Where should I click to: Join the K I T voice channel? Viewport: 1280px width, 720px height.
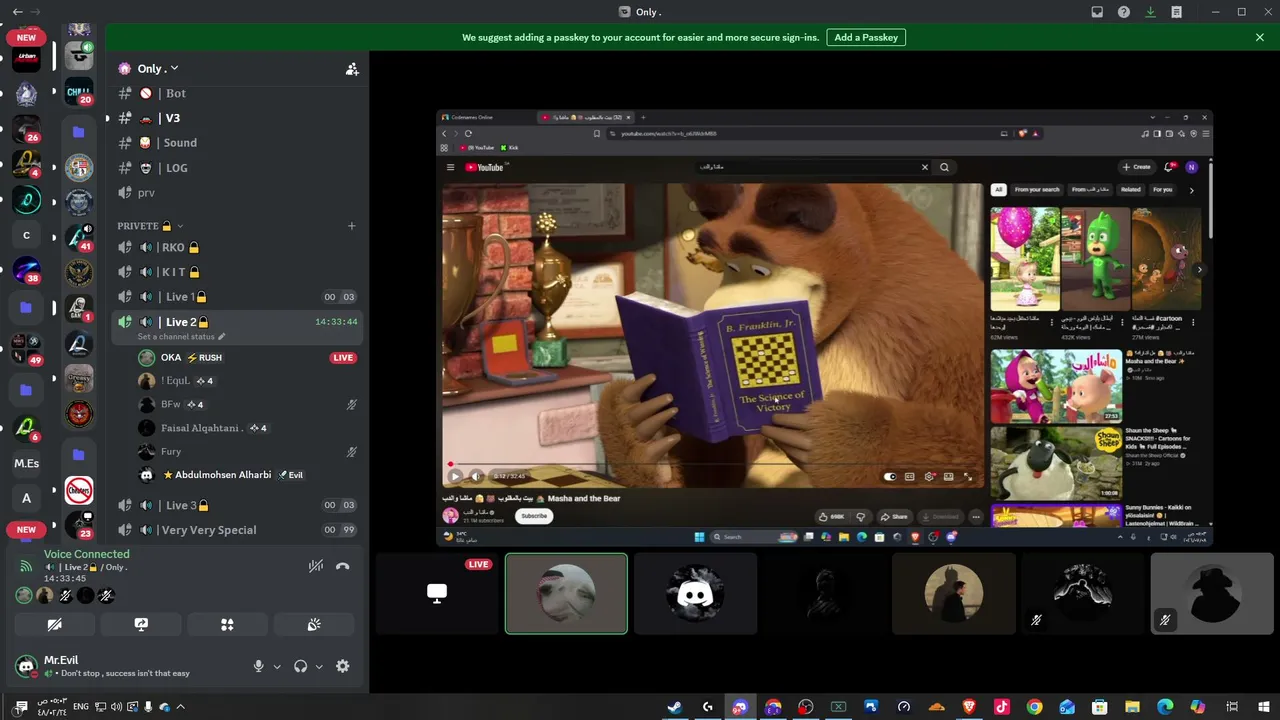tap(237, 272)
